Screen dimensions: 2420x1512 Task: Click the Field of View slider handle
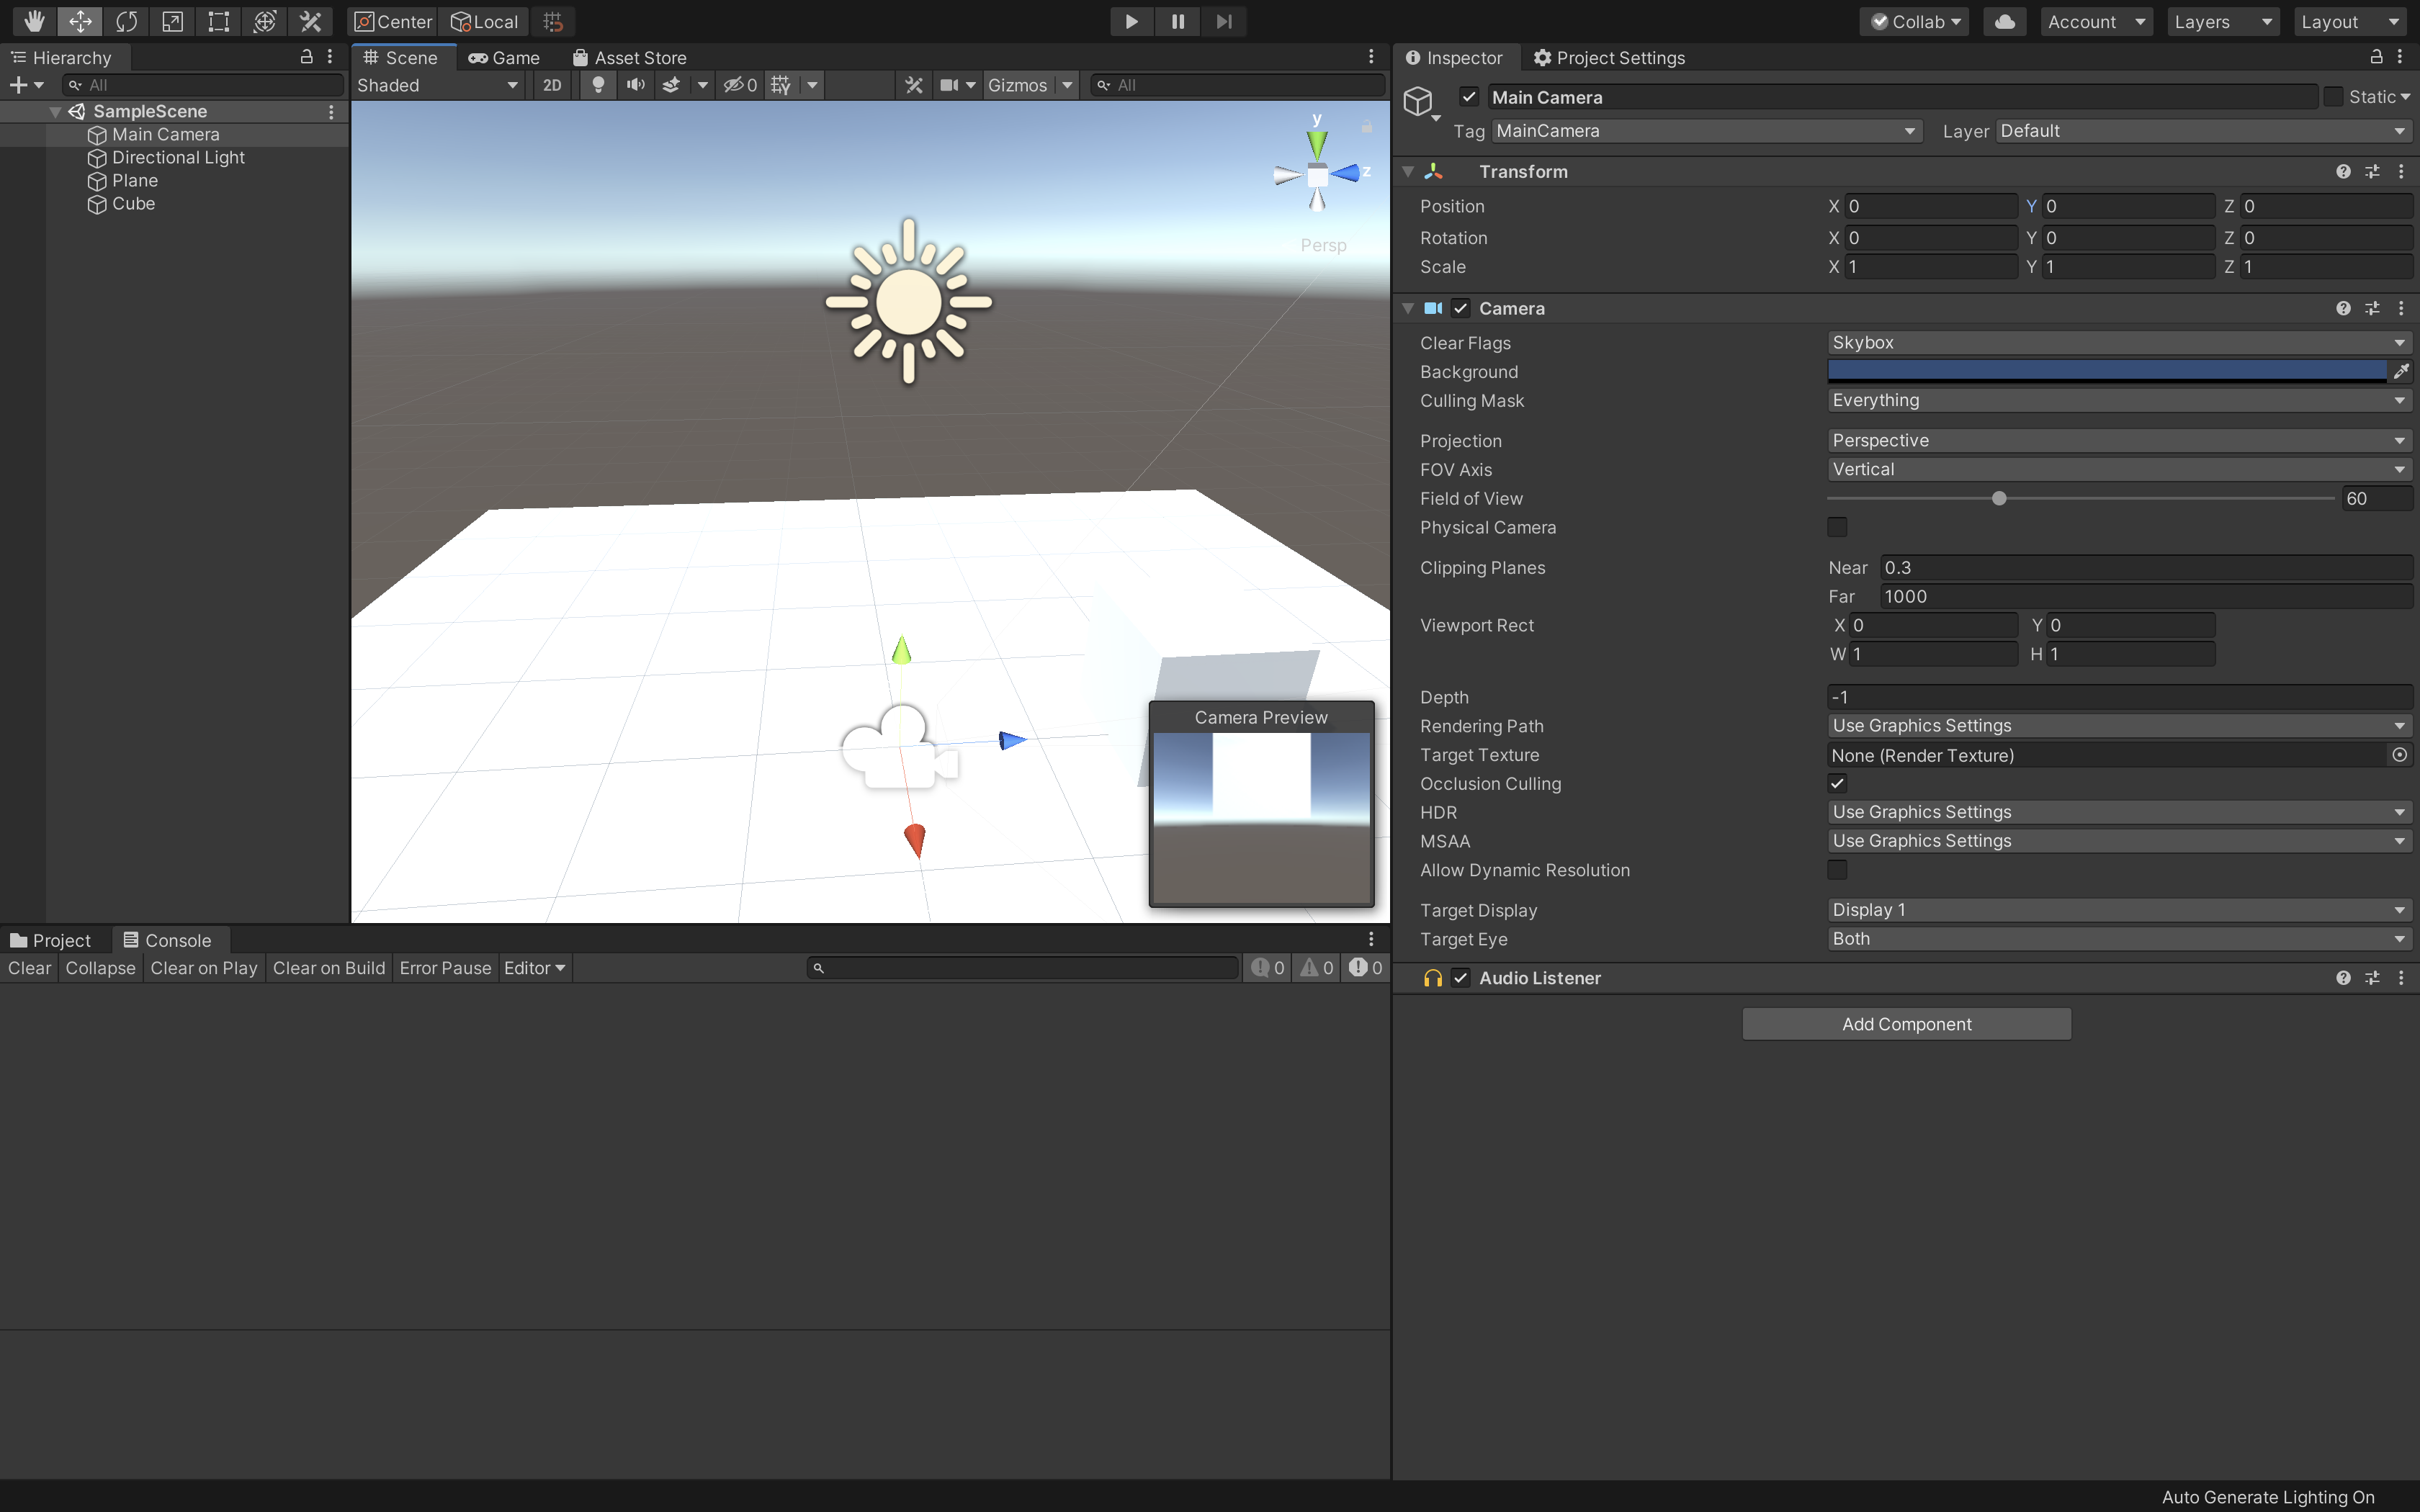point(1999,498)
